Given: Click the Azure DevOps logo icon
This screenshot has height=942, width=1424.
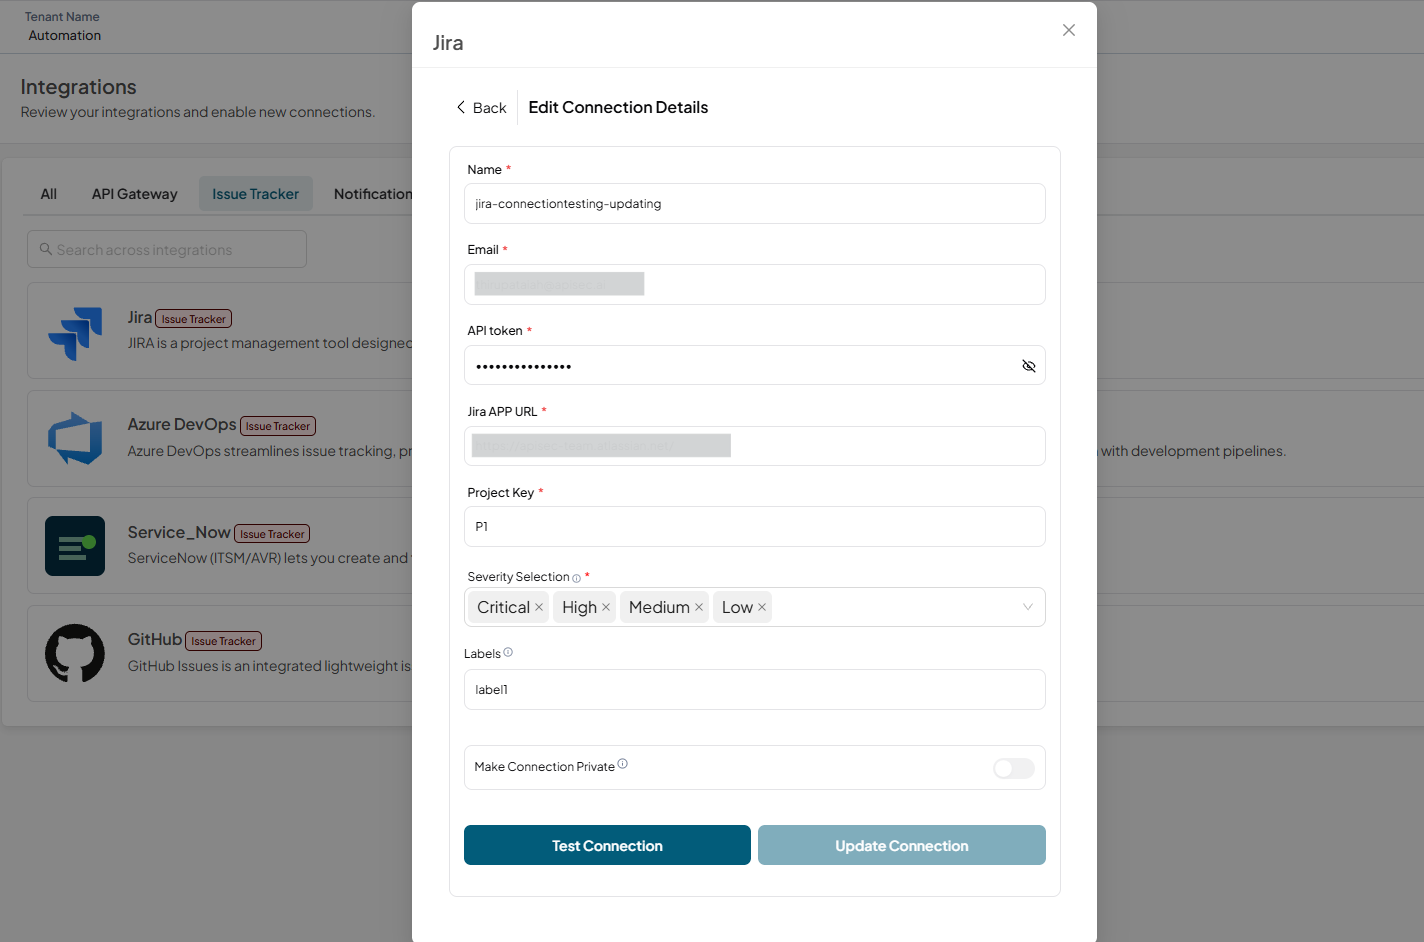Looking at the screenshot, I should tap(75, 439).
